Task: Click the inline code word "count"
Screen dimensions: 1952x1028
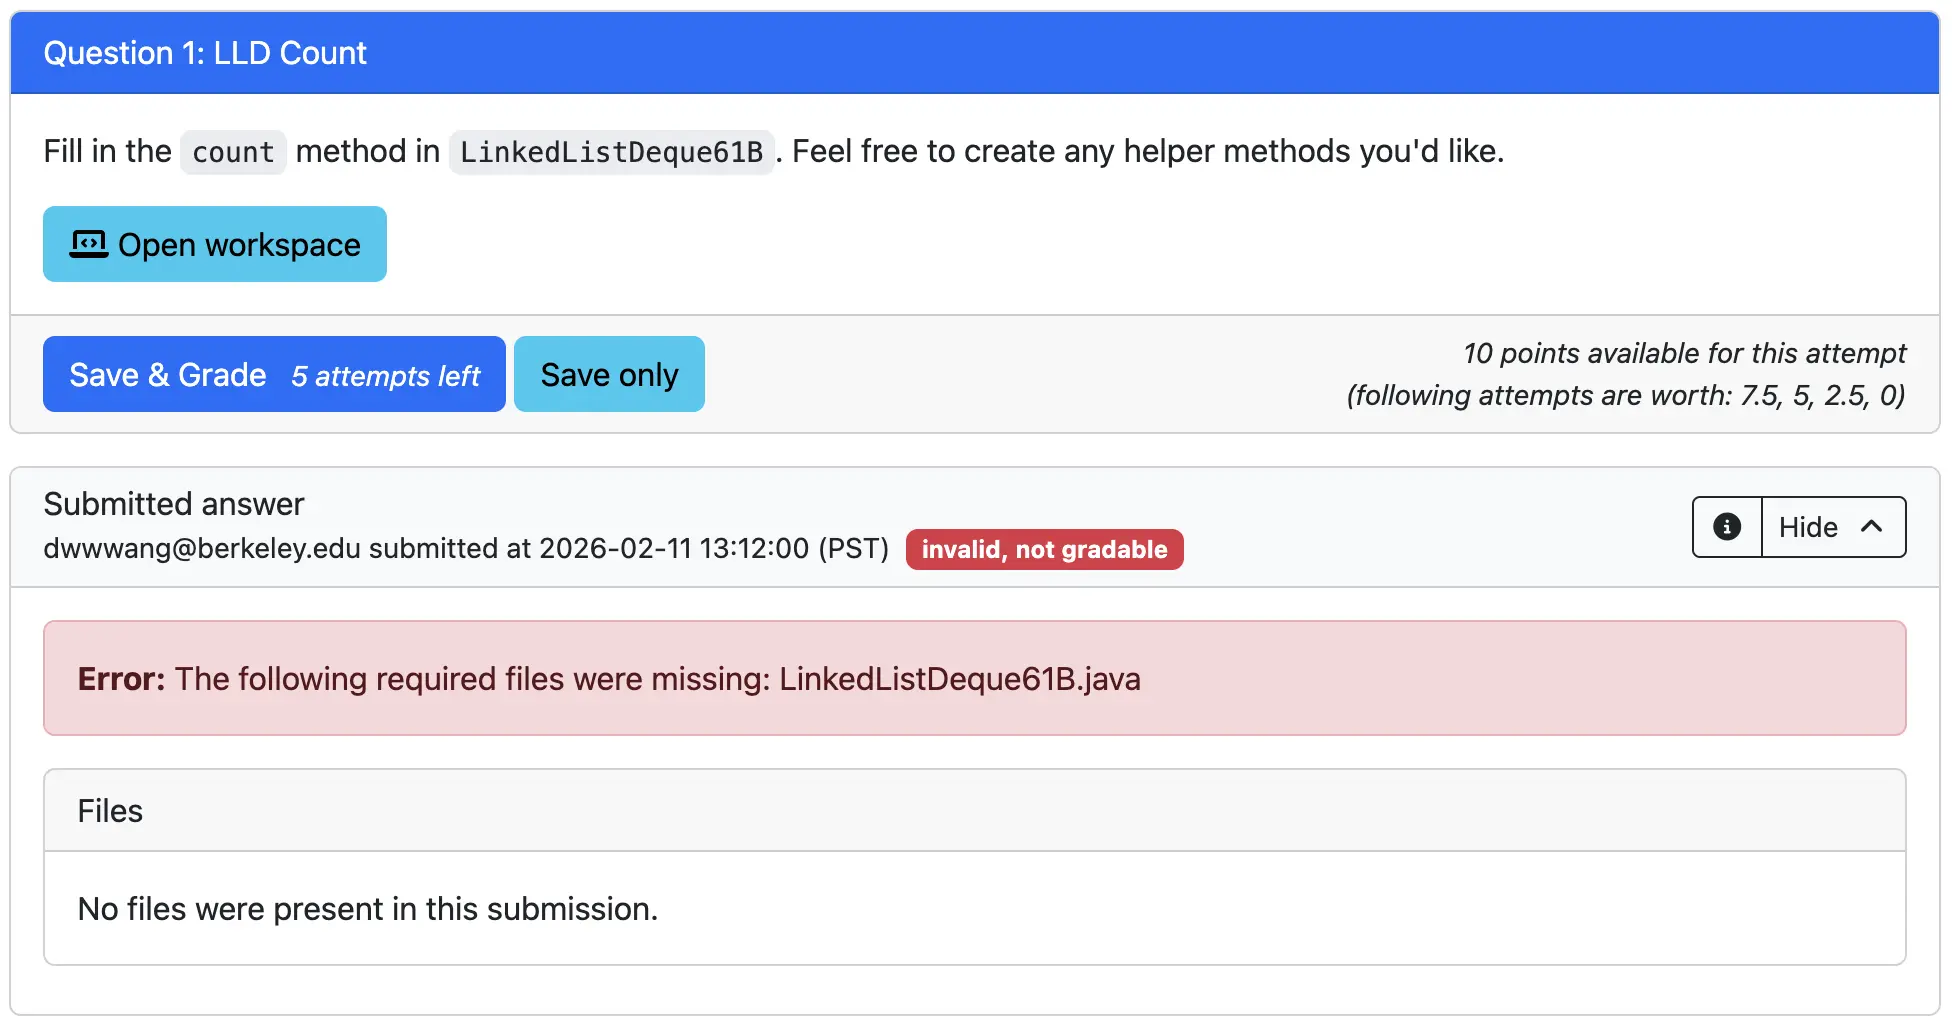Action: 233,152
